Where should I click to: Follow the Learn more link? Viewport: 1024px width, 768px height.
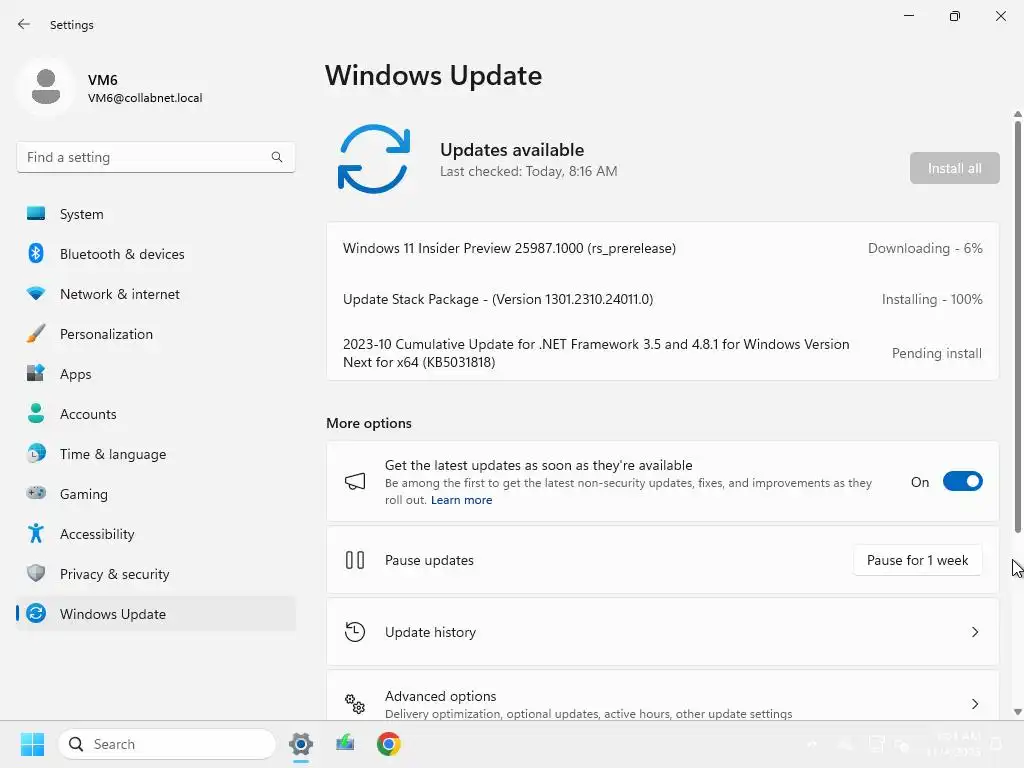point(461,500)
